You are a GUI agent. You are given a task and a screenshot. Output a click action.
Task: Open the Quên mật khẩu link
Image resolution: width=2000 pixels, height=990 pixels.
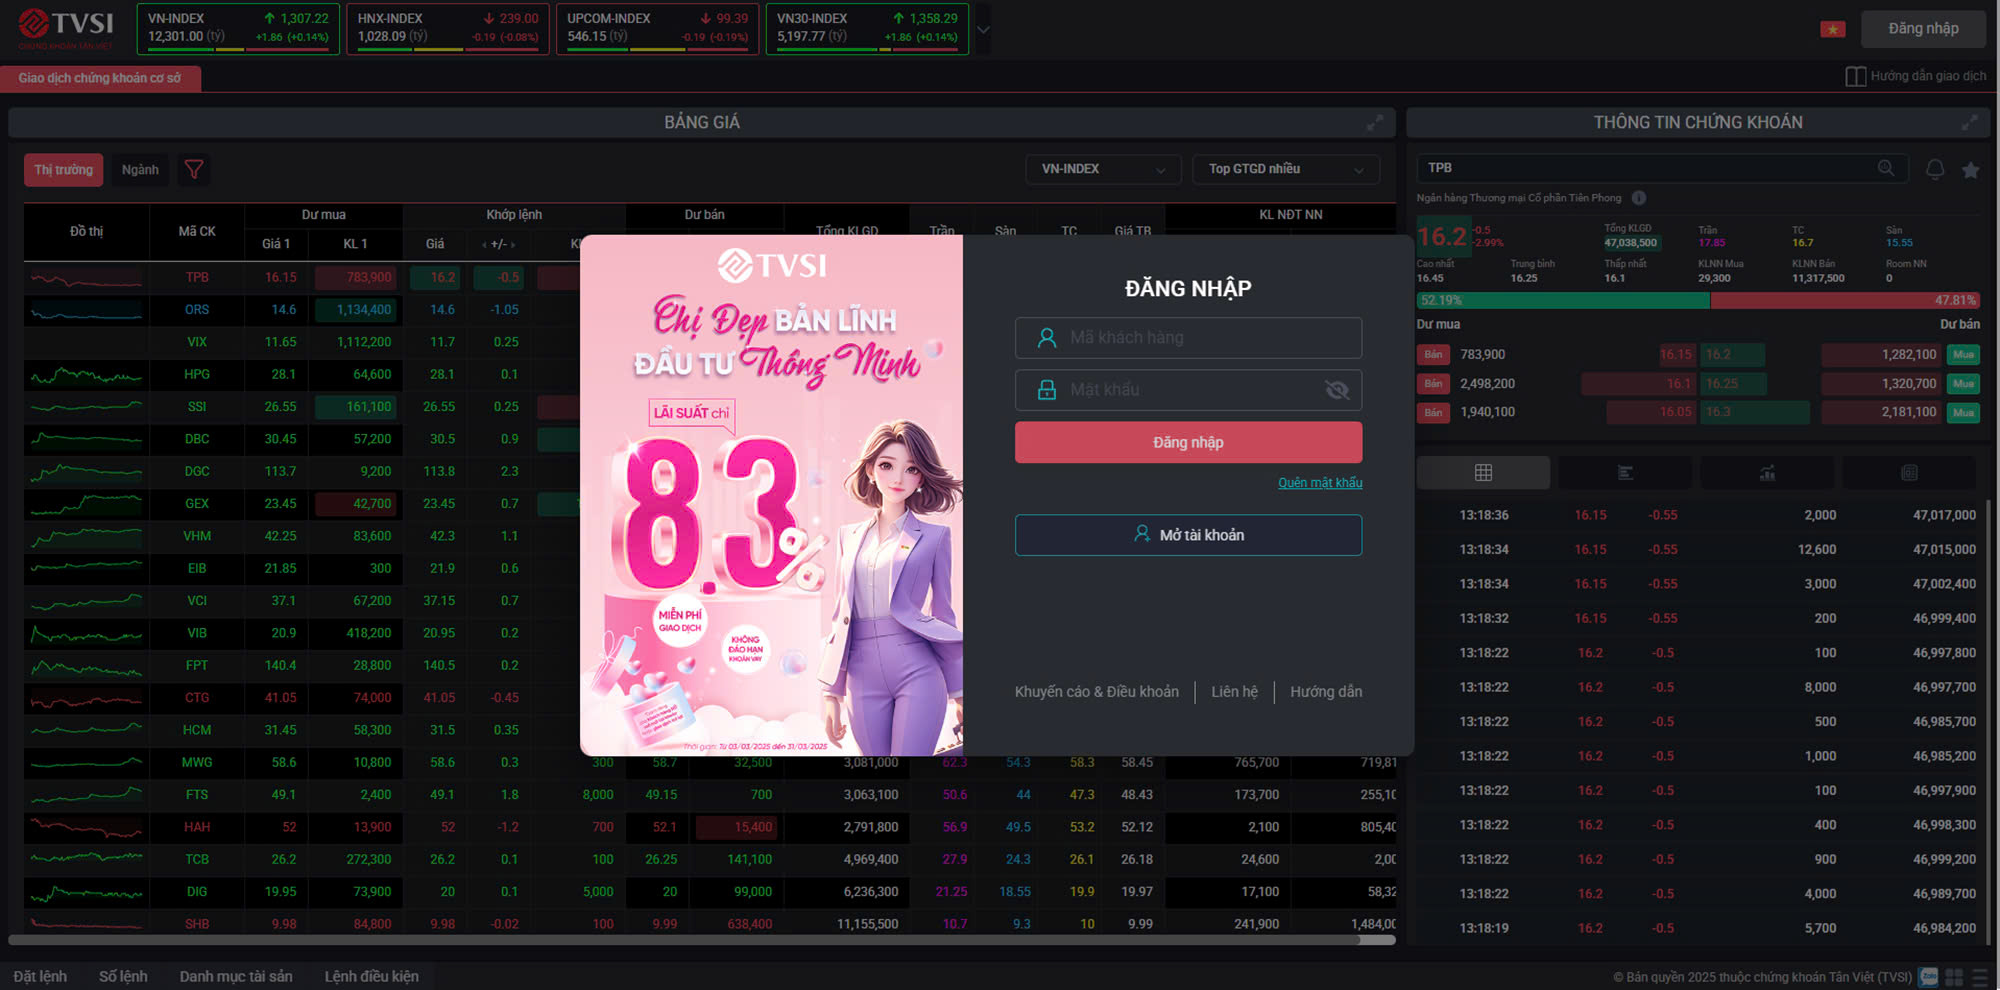tap(1319, 483)
